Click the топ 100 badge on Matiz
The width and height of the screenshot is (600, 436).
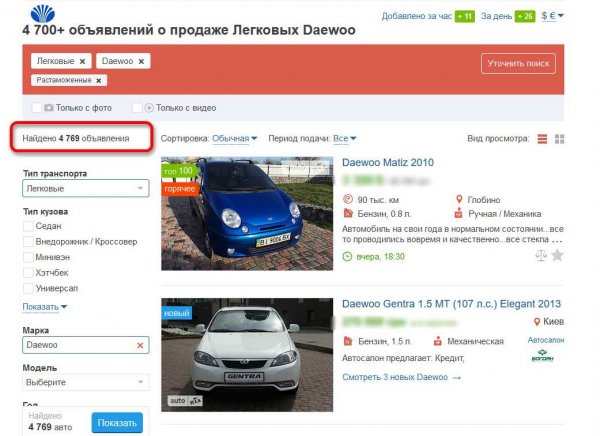coord(178,171)
